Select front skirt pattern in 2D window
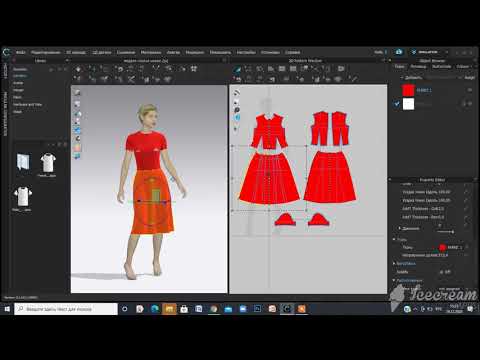The image size is (480, 360). (269, 178)
